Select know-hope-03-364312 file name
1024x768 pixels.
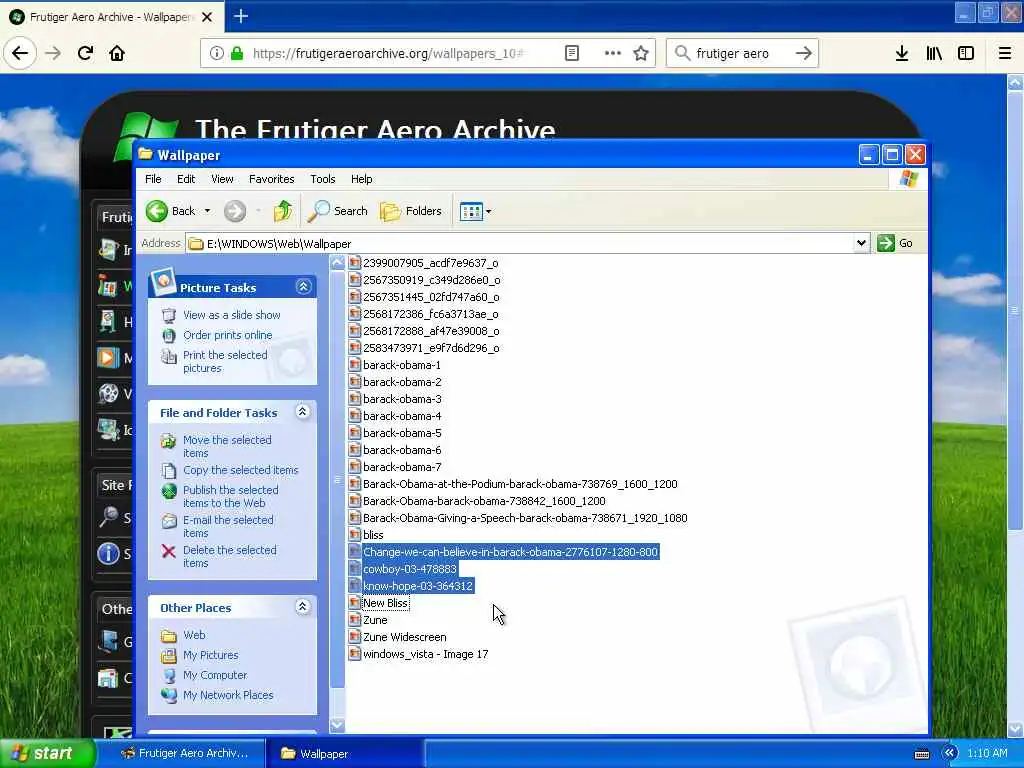[x=417, y=586]
